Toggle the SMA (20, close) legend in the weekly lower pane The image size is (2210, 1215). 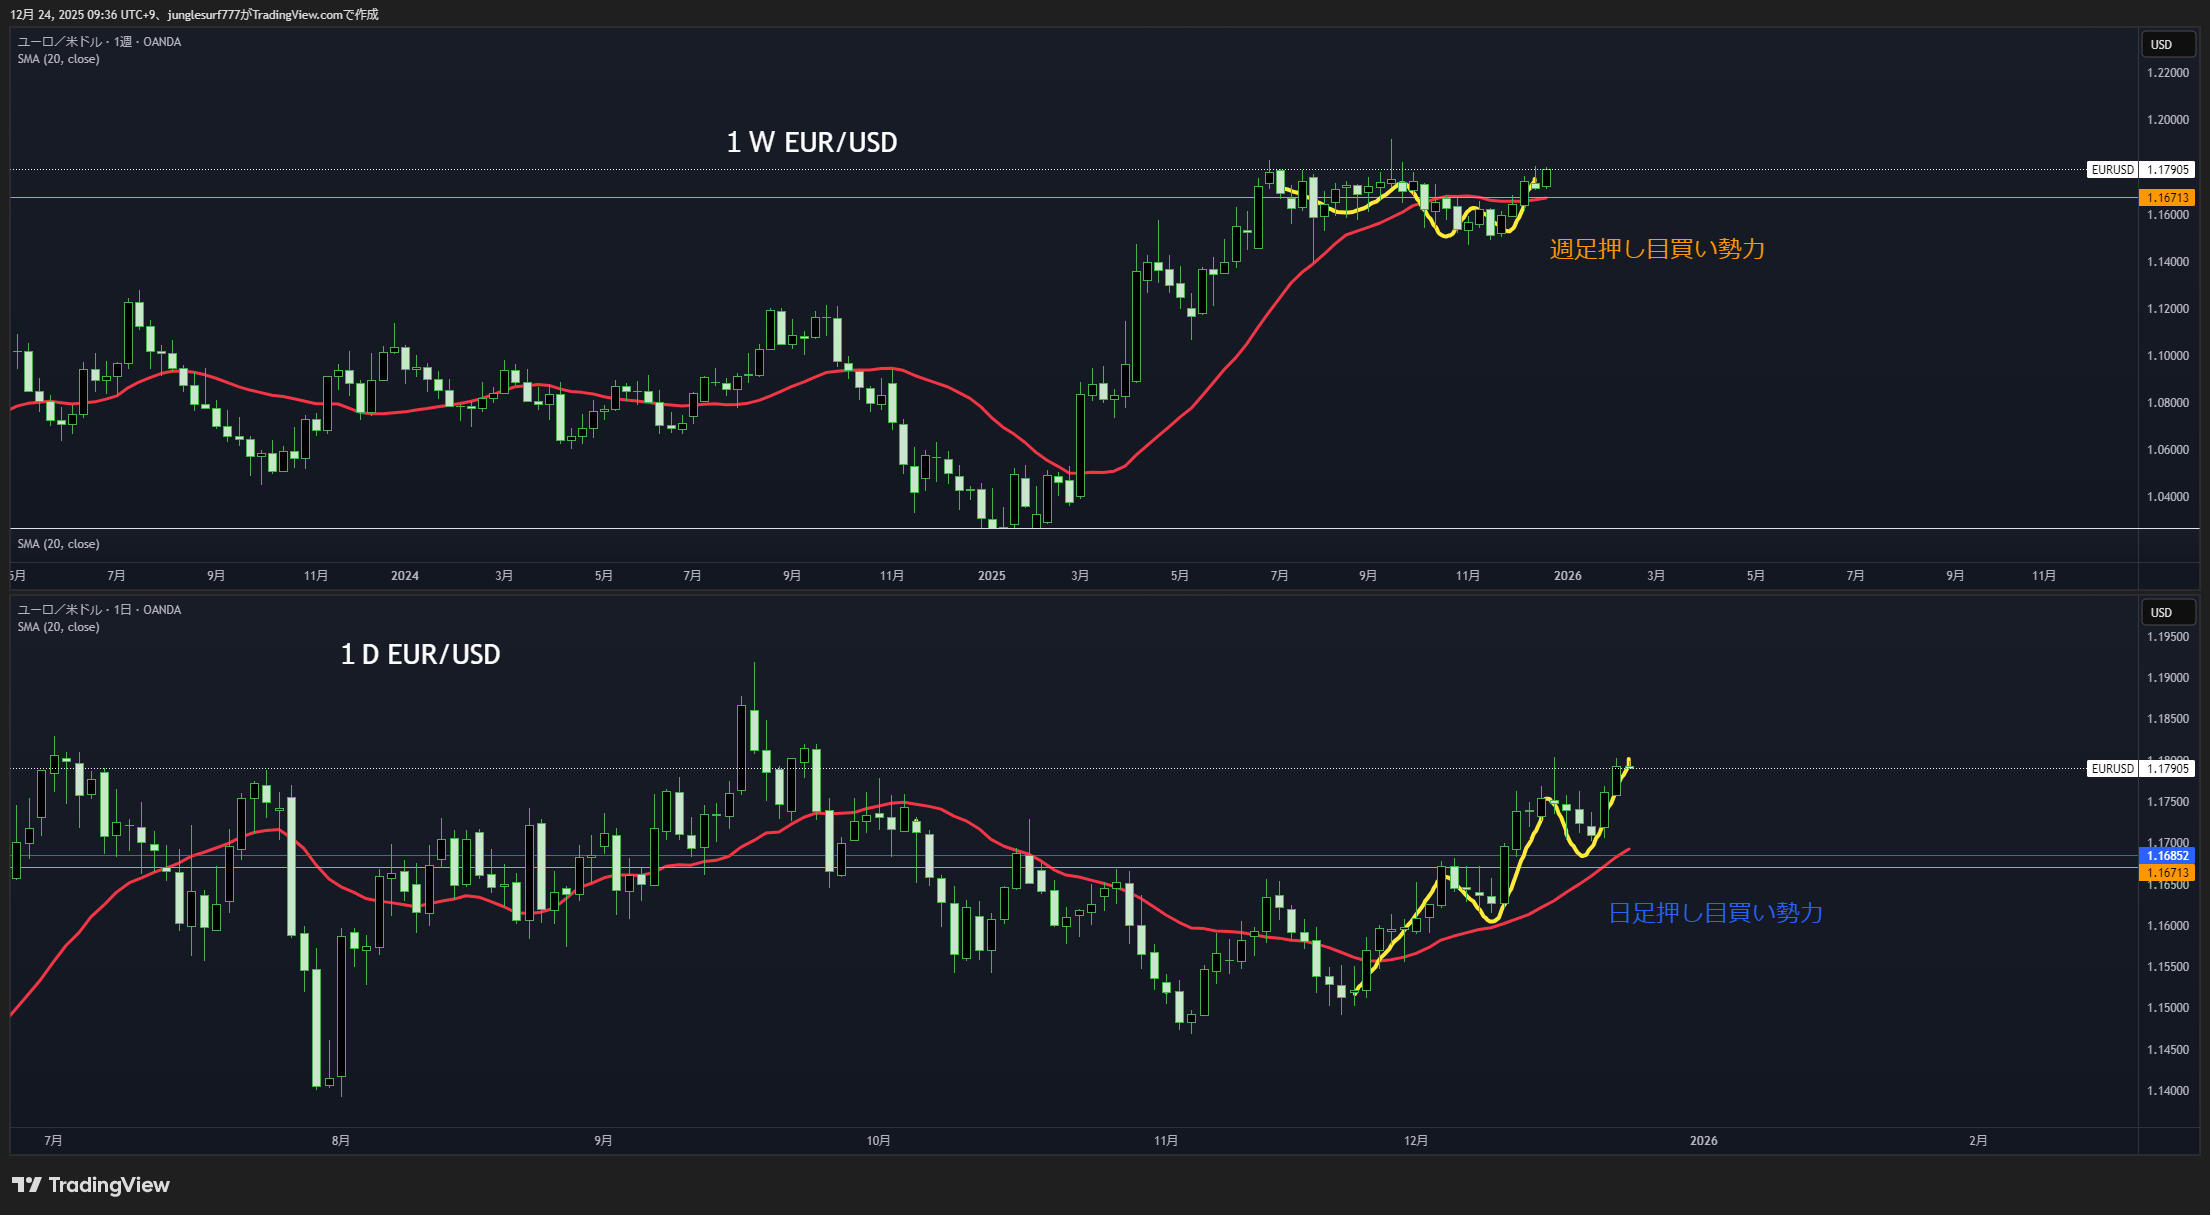point(58,544)
